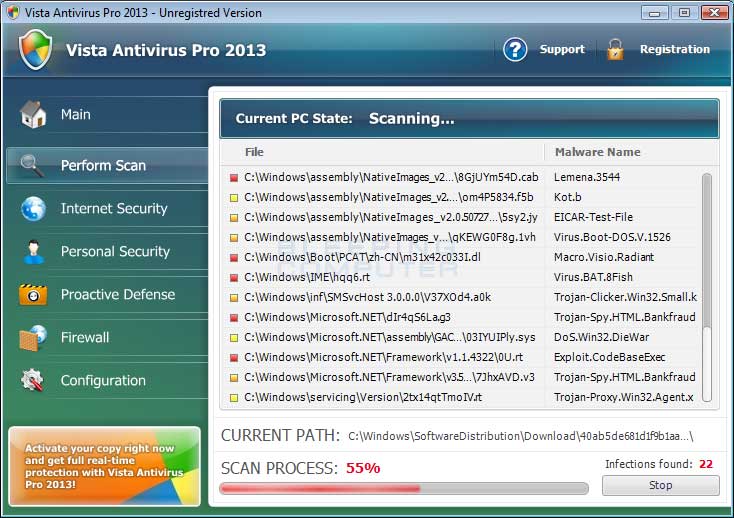
Task: Click yellow marker beside 03IYUIPly.sys file
Action: [x=234, y=338]
